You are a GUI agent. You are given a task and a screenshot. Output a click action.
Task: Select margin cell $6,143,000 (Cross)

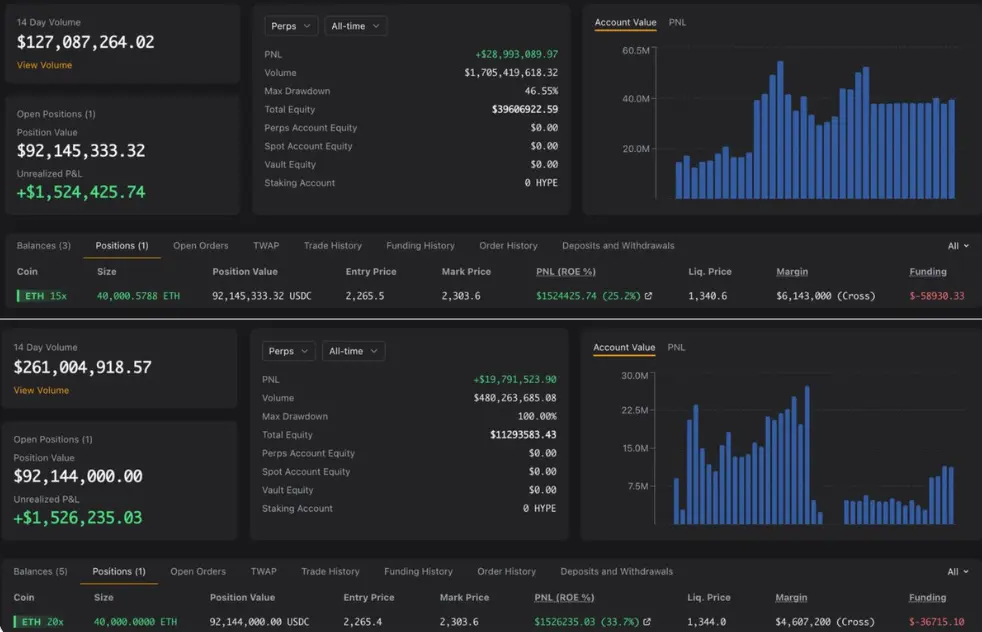825,296
